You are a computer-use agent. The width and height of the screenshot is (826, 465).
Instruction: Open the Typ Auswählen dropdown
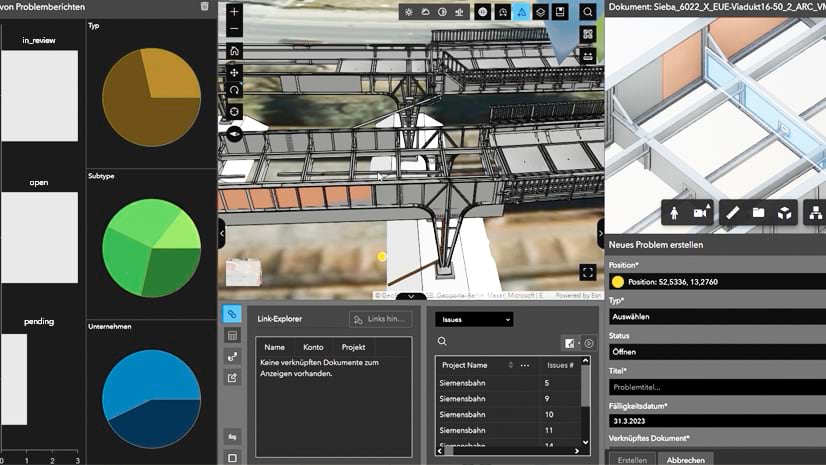click(717, 316)
